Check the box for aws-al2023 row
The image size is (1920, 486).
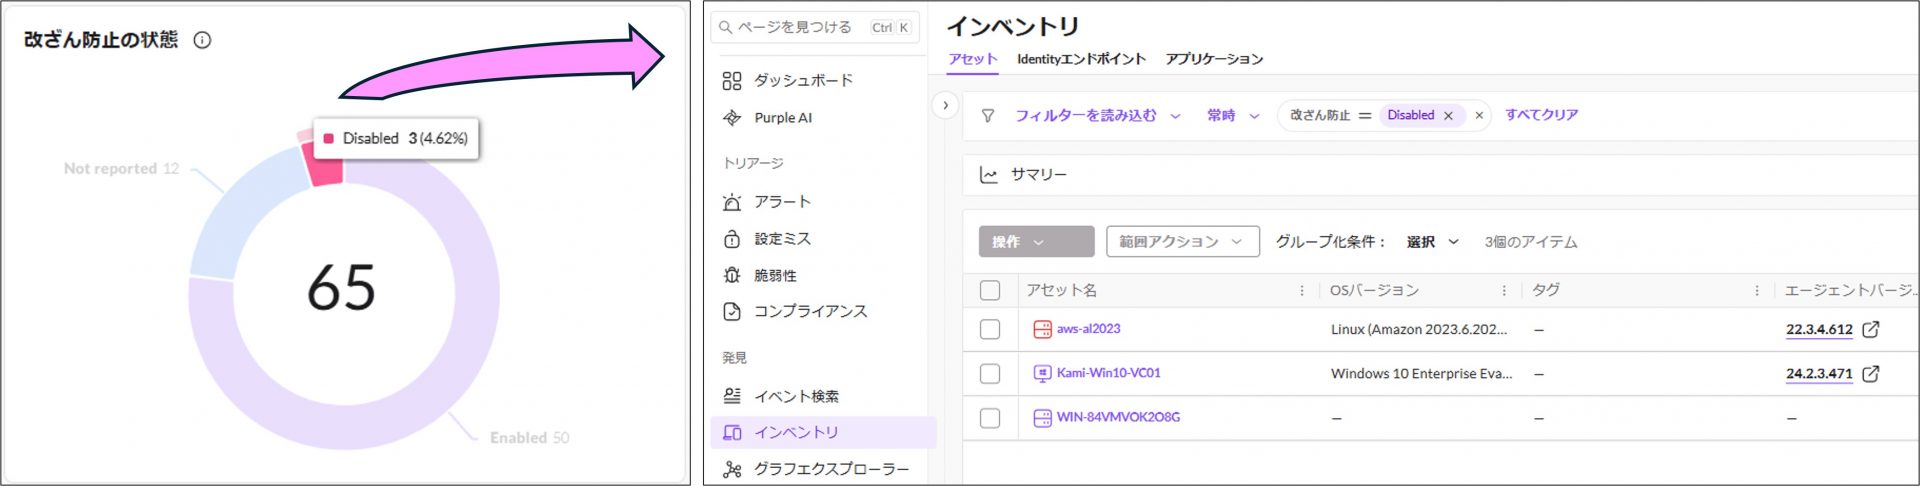click(990, 329)
